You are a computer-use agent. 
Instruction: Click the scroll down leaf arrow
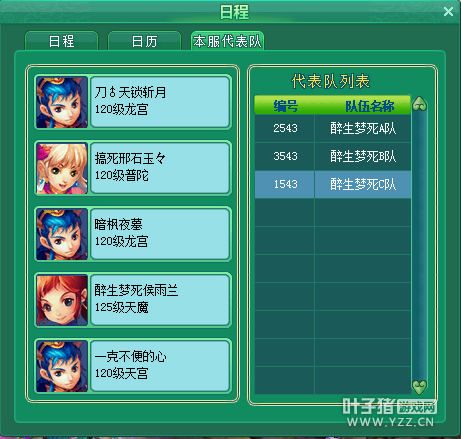(x=419, y=387)
